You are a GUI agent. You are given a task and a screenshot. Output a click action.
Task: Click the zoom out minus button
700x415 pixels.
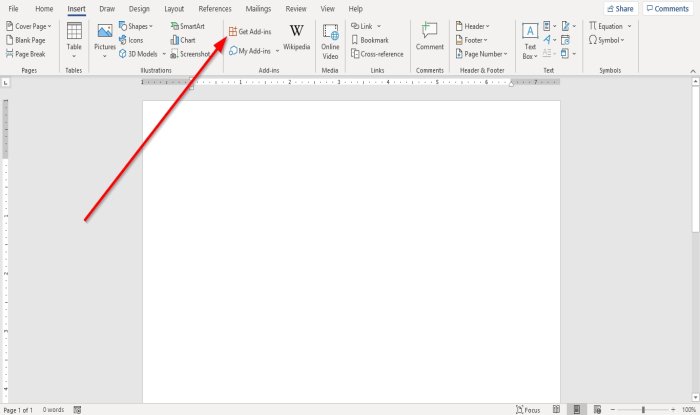click(x=613, y=410)
